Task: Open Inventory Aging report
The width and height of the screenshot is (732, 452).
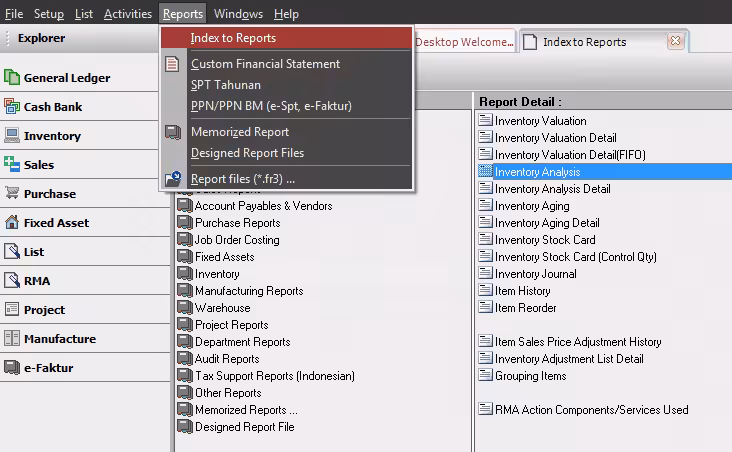Action: coord(532,206)
